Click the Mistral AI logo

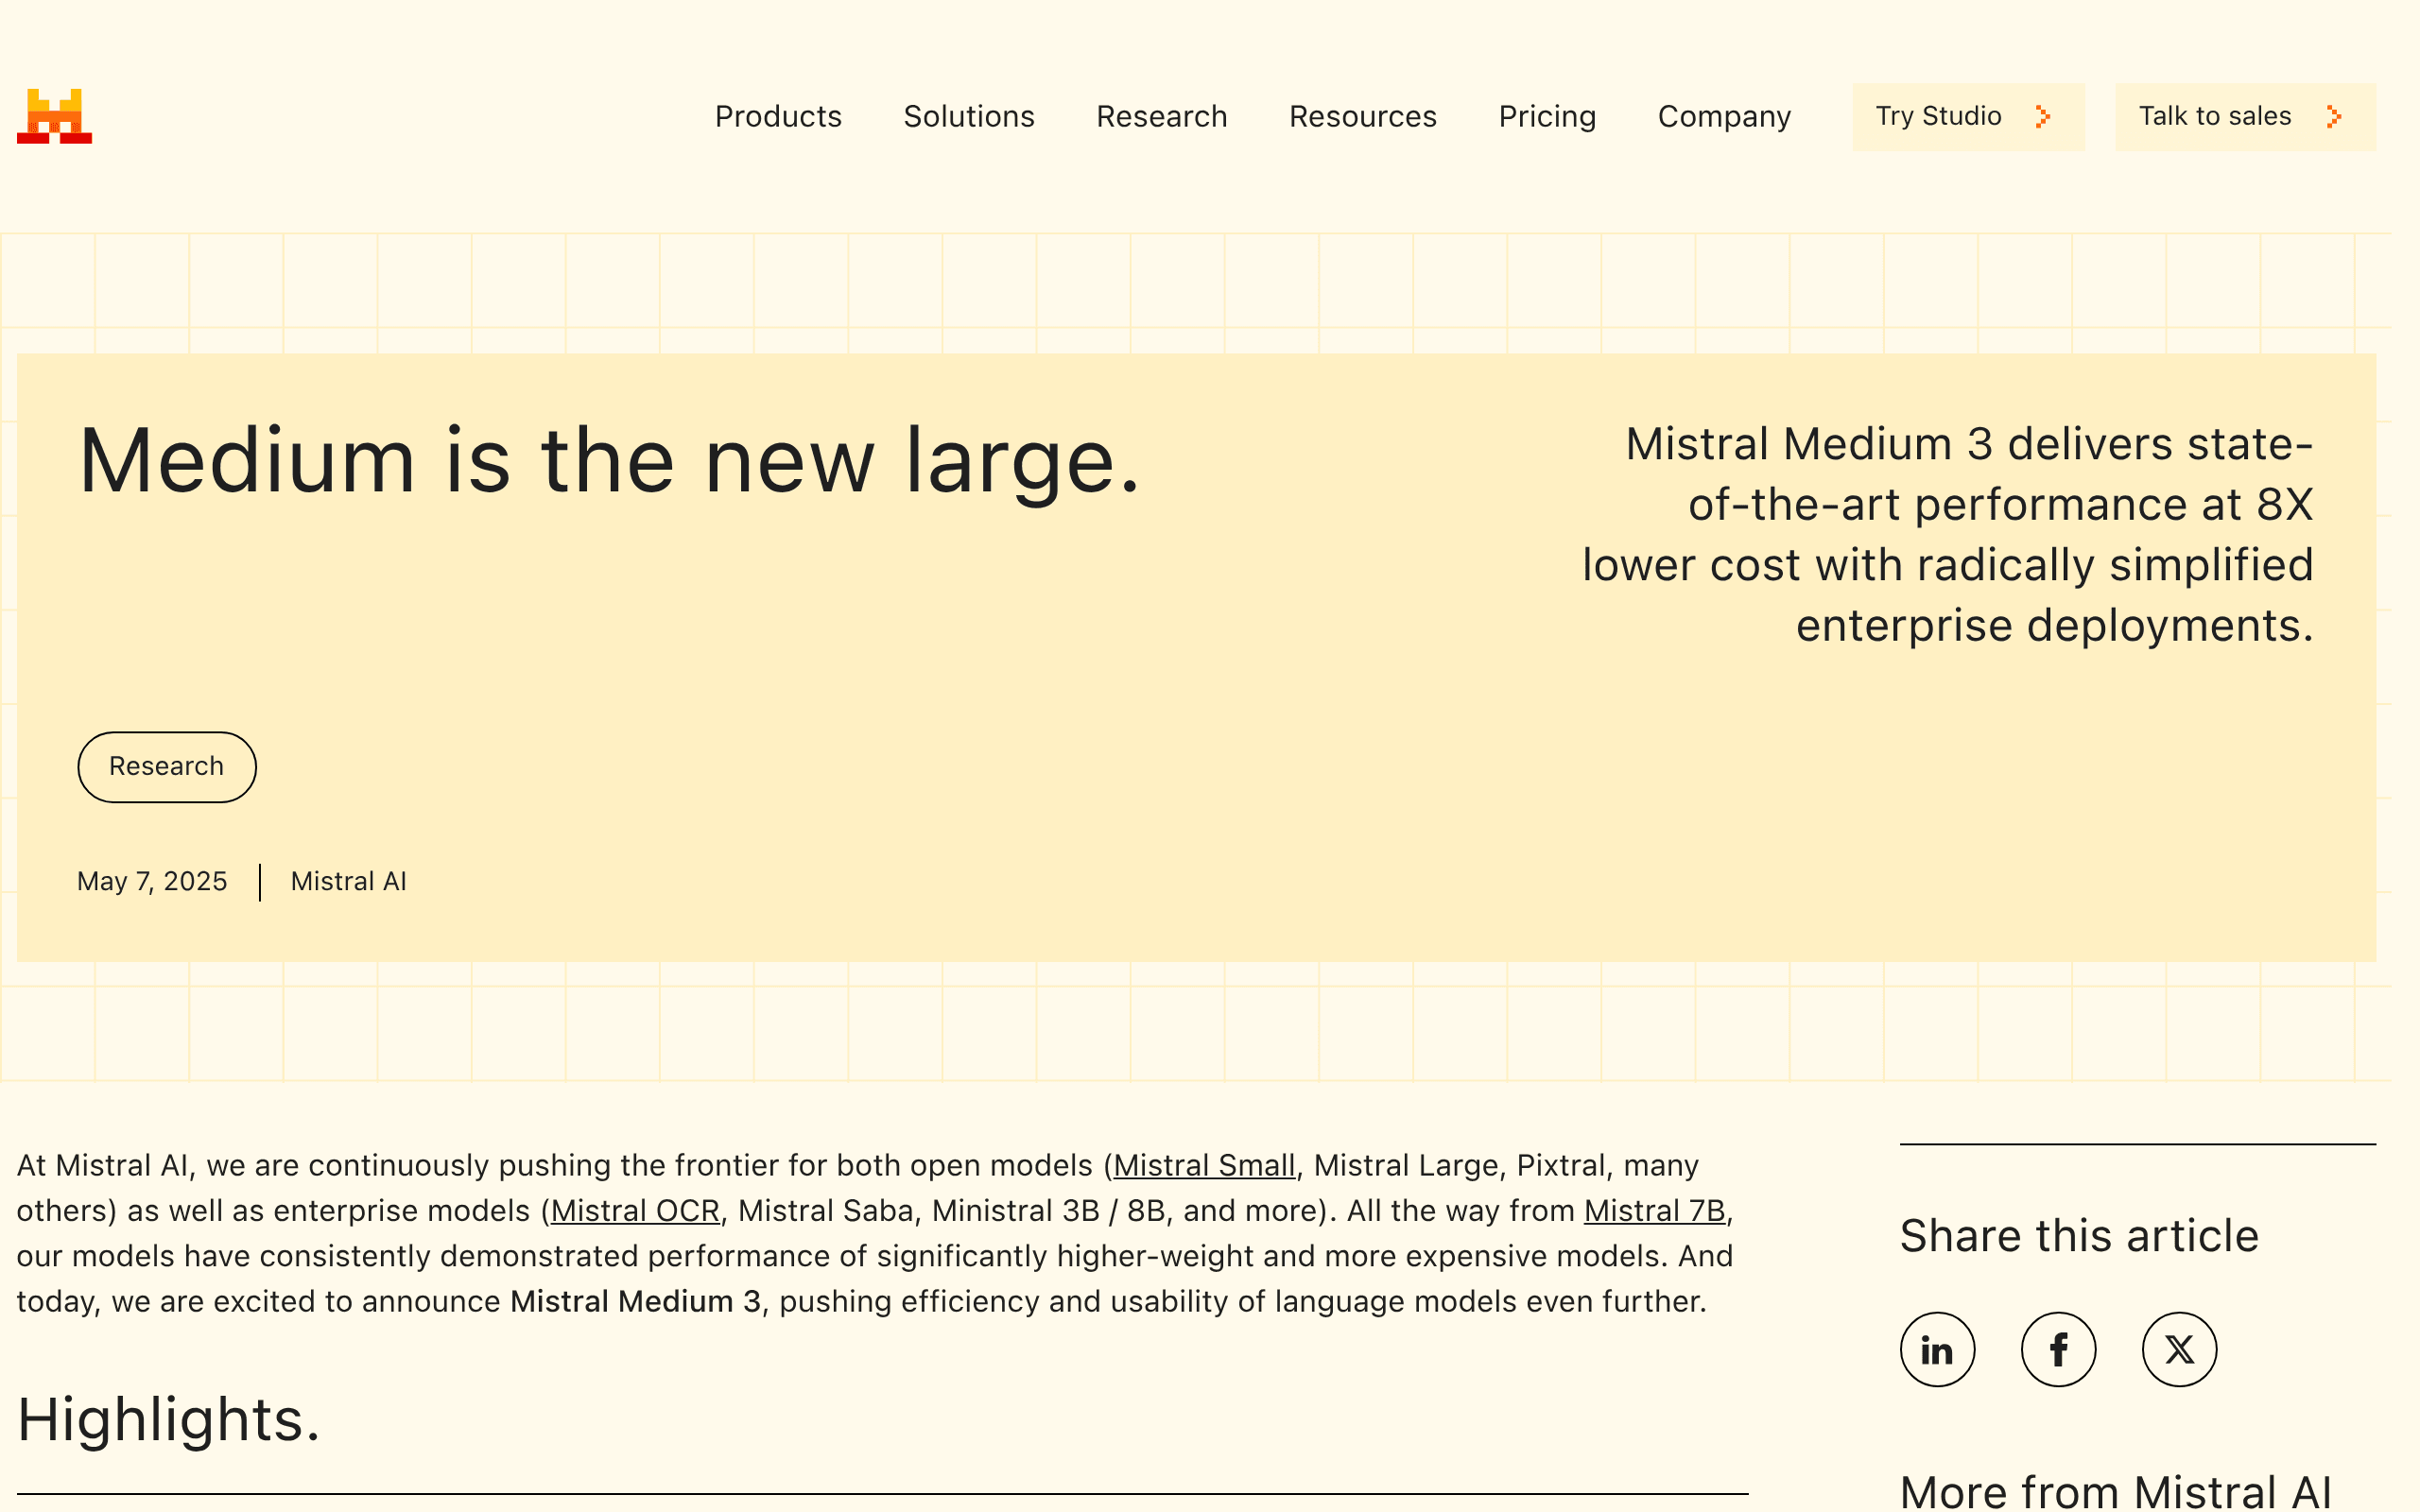tap(55, 116)
